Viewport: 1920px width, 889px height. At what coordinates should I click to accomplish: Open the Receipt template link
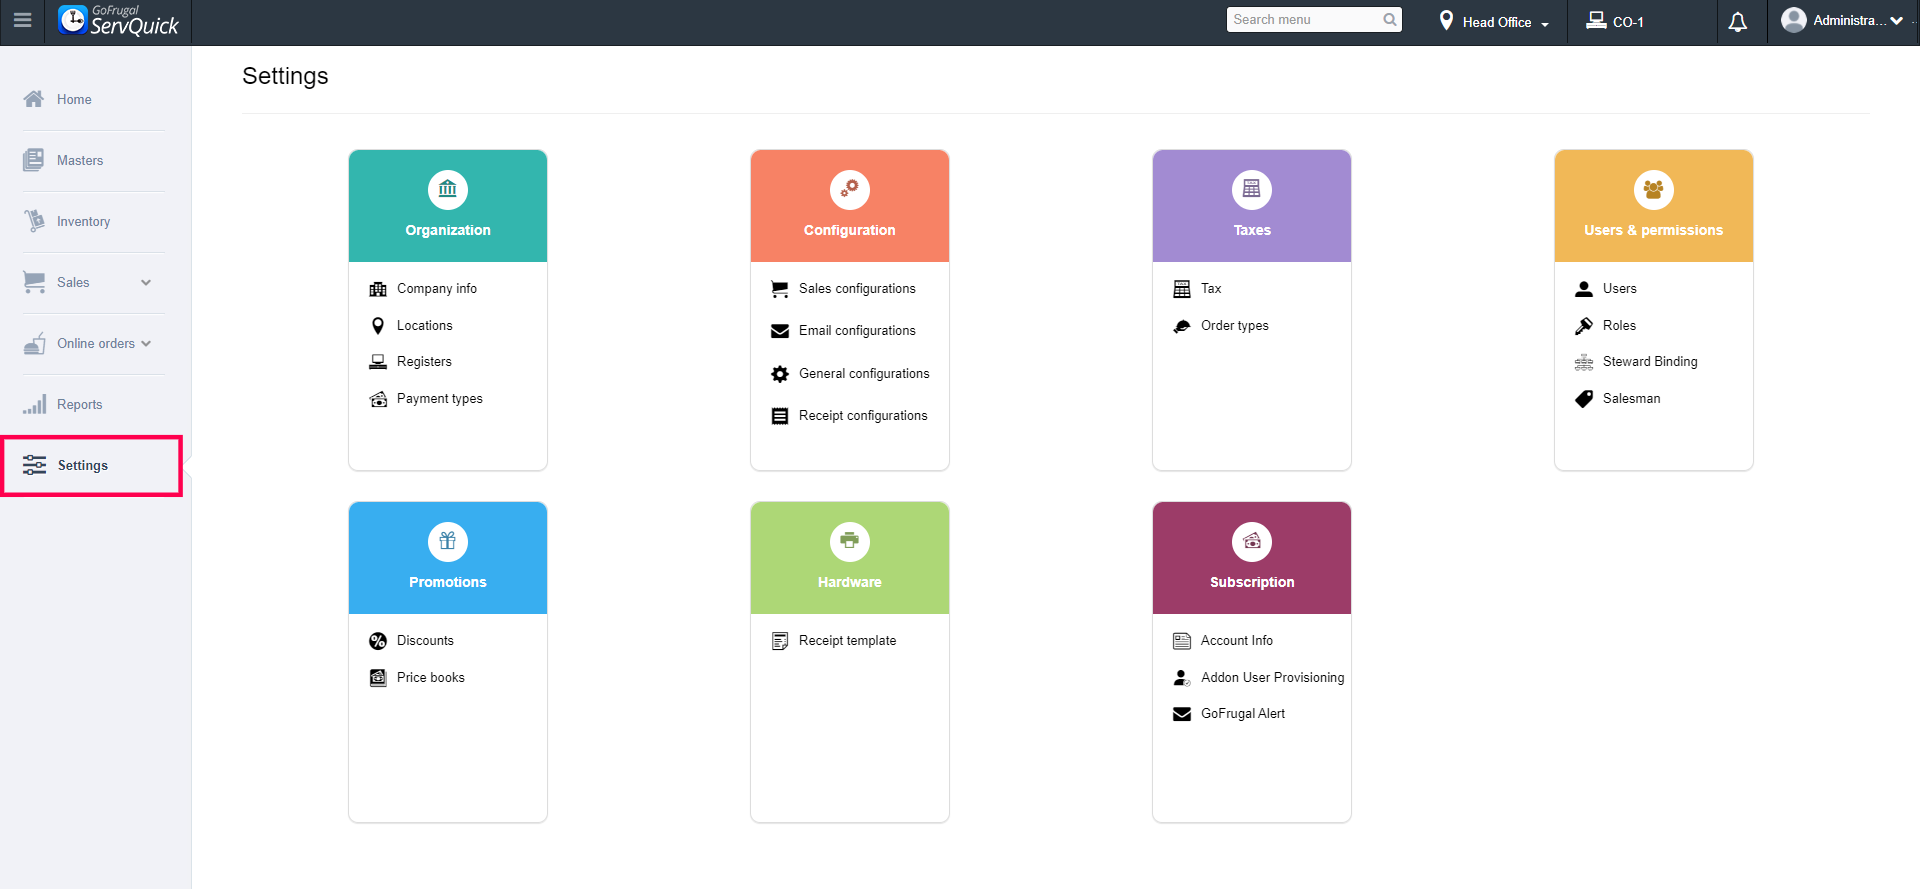848,640
